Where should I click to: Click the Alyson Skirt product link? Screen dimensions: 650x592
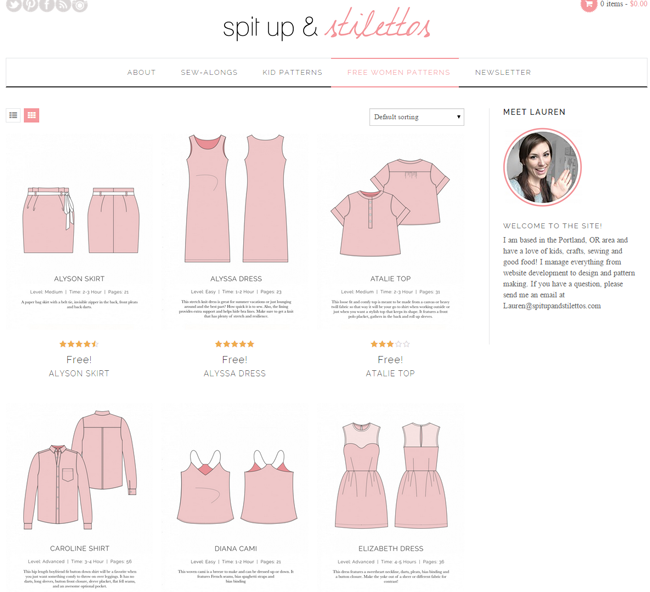point(79,374)
